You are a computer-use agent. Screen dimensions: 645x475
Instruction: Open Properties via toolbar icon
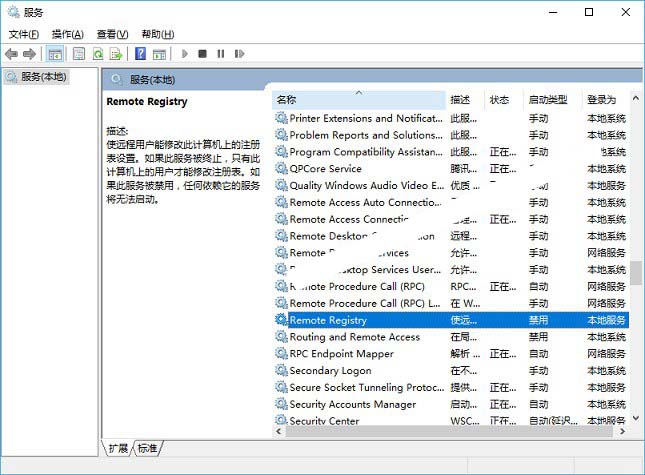(x=77, y=54)
